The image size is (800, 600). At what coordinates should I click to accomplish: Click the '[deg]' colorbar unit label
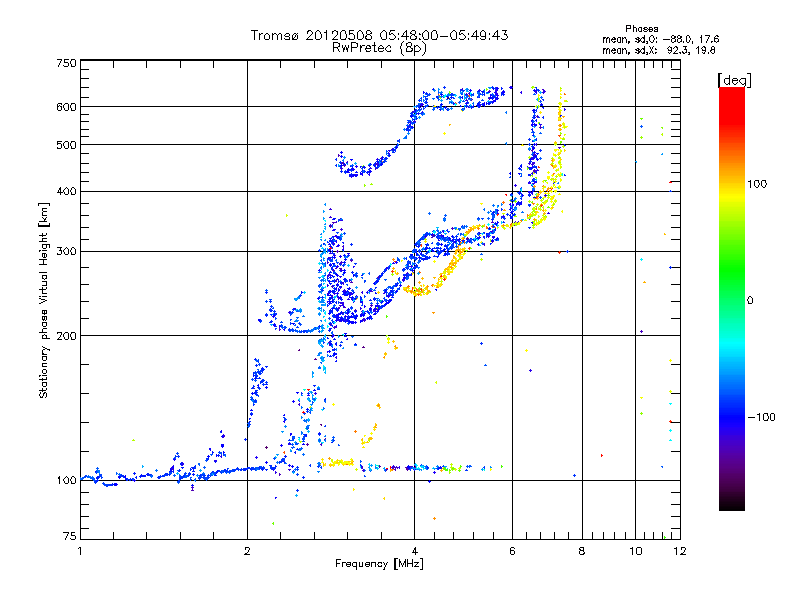click(734, 80)
